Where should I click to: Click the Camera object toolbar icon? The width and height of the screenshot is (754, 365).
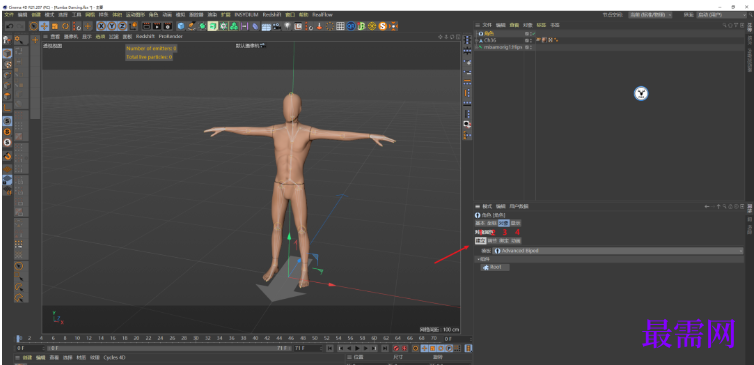click(277, 26)
